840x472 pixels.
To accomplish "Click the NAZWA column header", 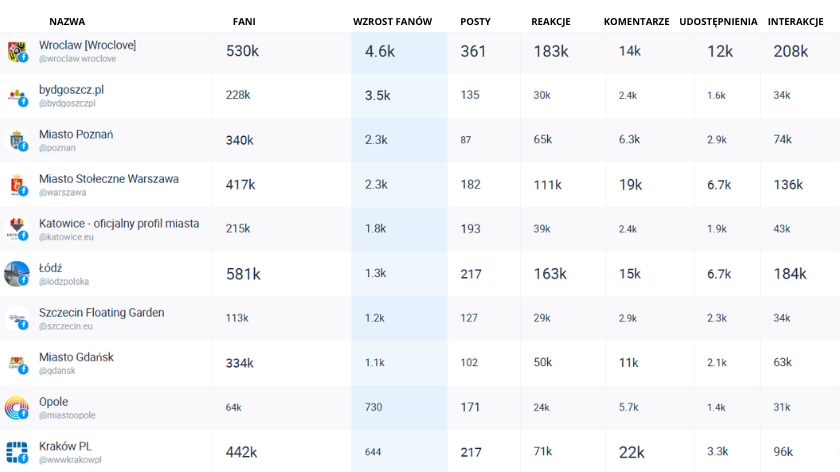I will [67, 21].
